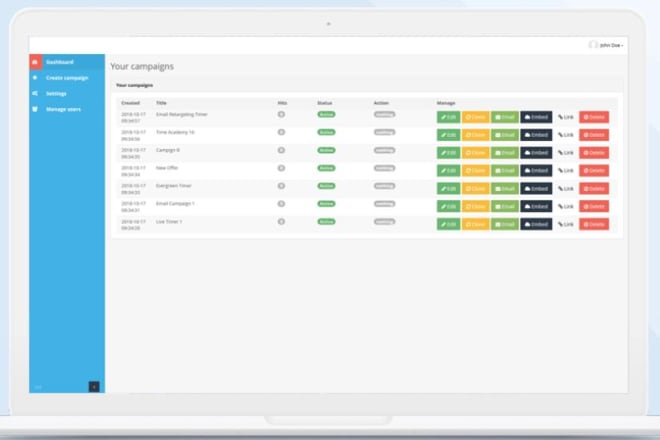Click Embed for Email Retargeting Timer

pyautogui.click(x=536, y=117)
